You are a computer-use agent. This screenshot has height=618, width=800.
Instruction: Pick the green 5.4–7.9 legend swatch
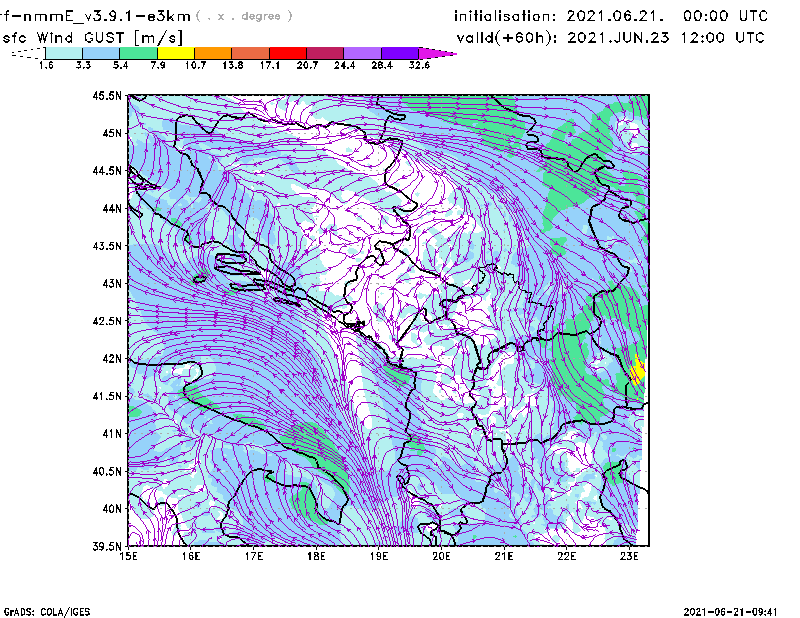pyautogui.click(x=138, y=53)
